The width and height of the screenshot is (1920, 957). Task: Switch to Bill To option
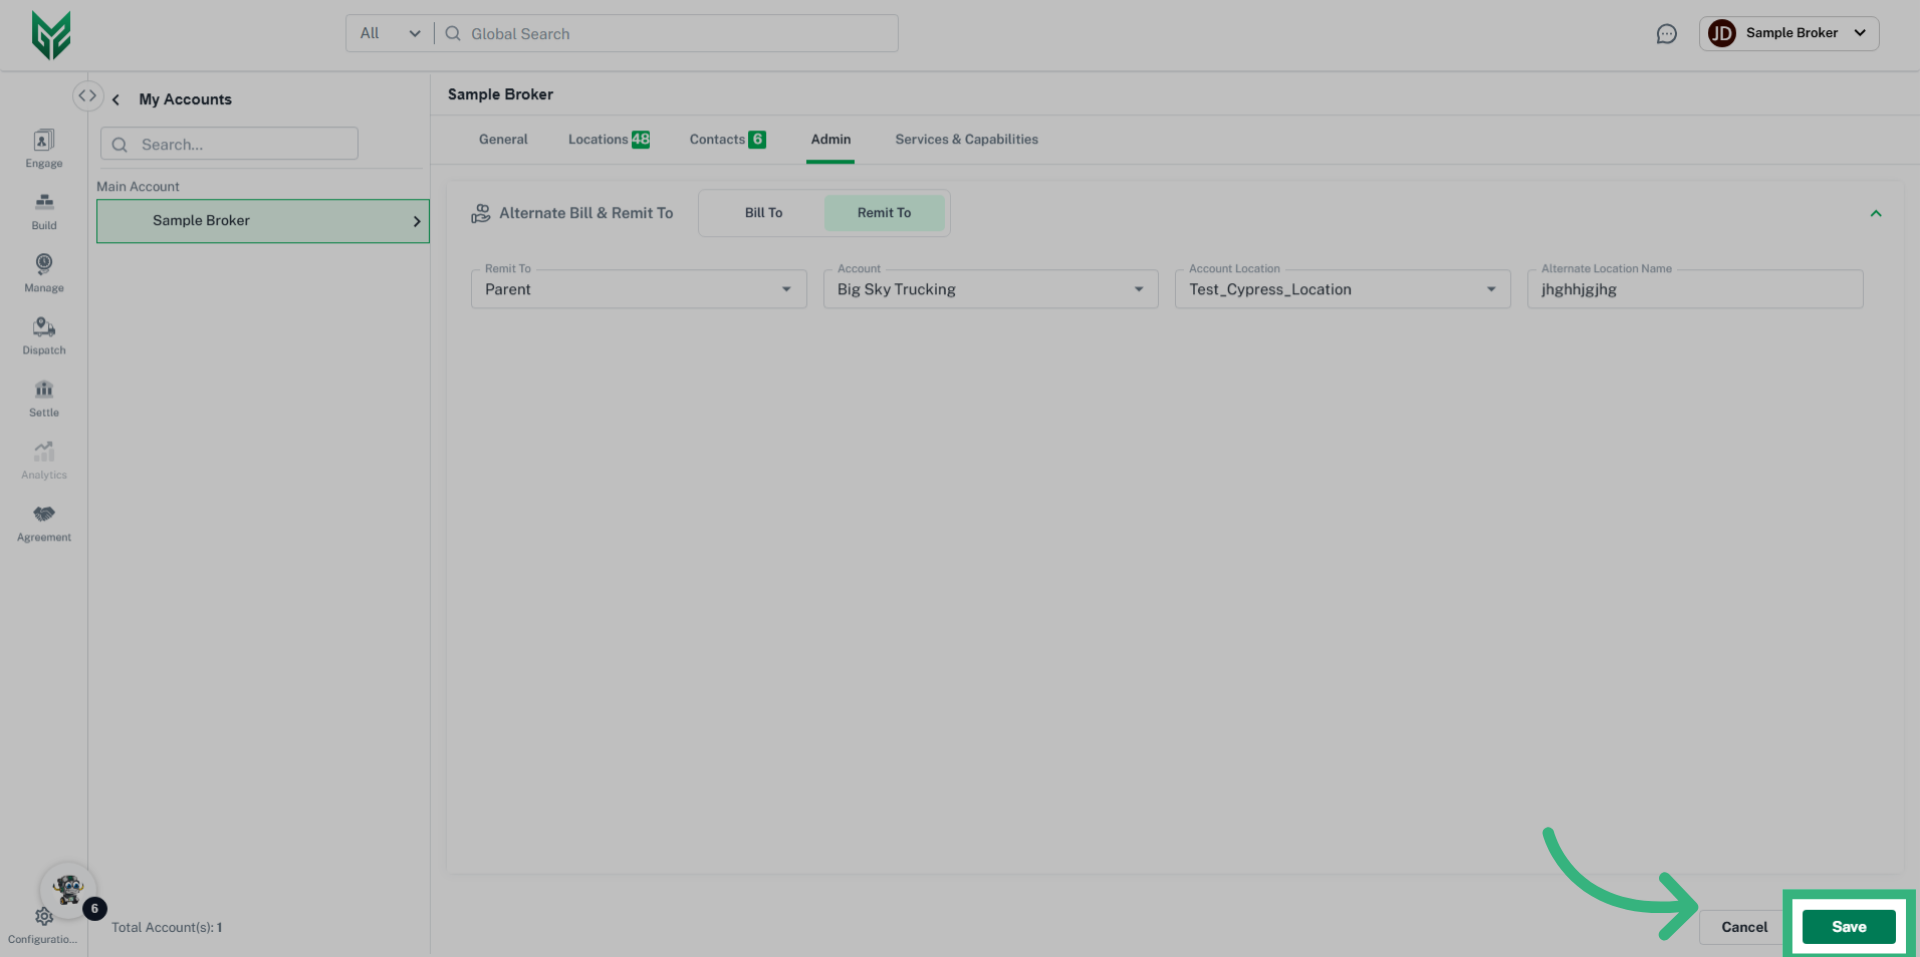(x=764, y=213)
